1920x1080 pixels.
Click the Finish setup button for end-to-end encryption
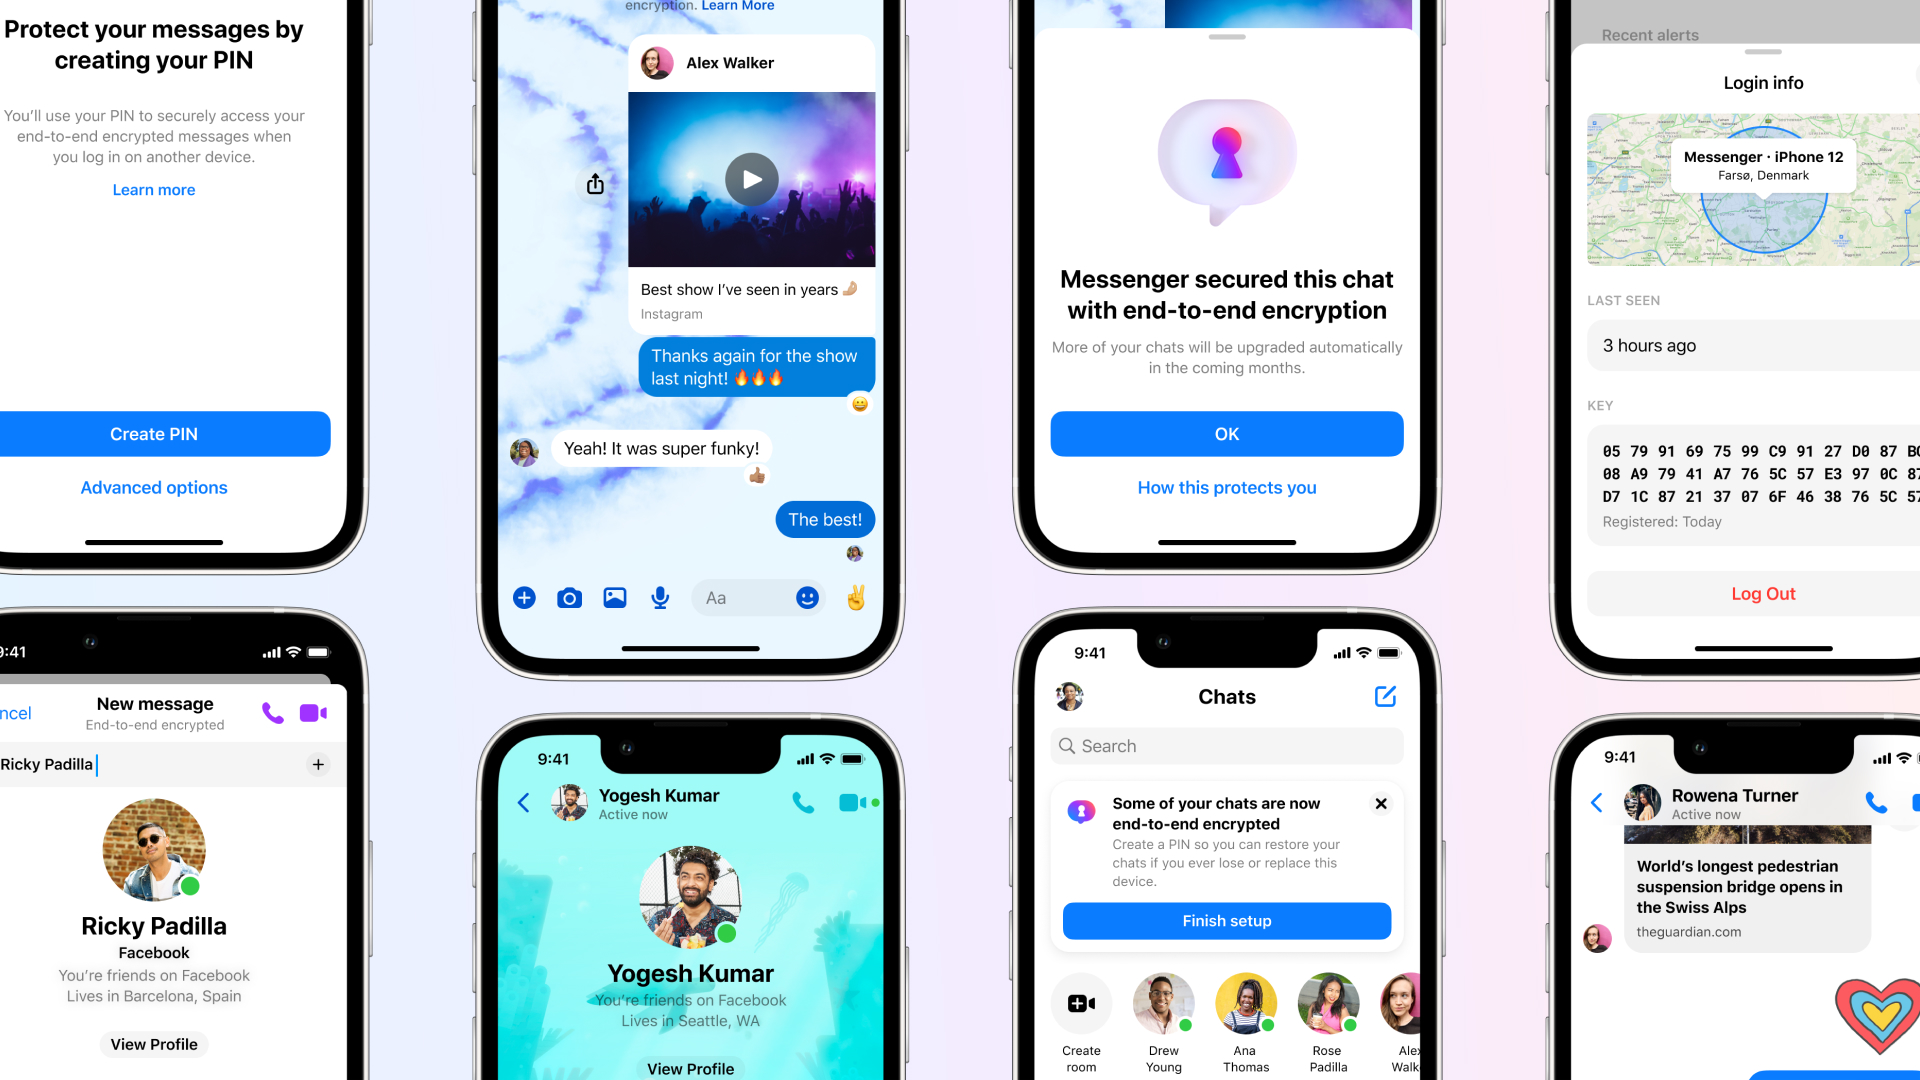[x=1226, y=919]
